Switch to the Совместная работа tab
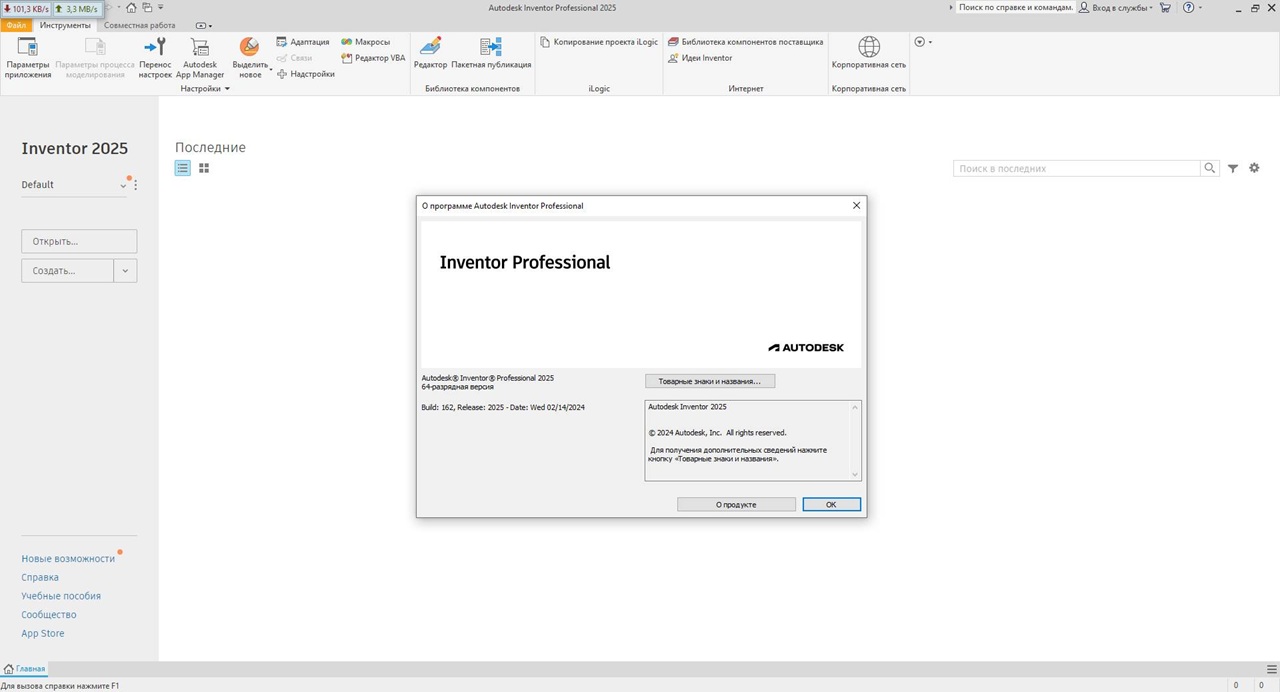1280x692 pixels. click(139, 25)
